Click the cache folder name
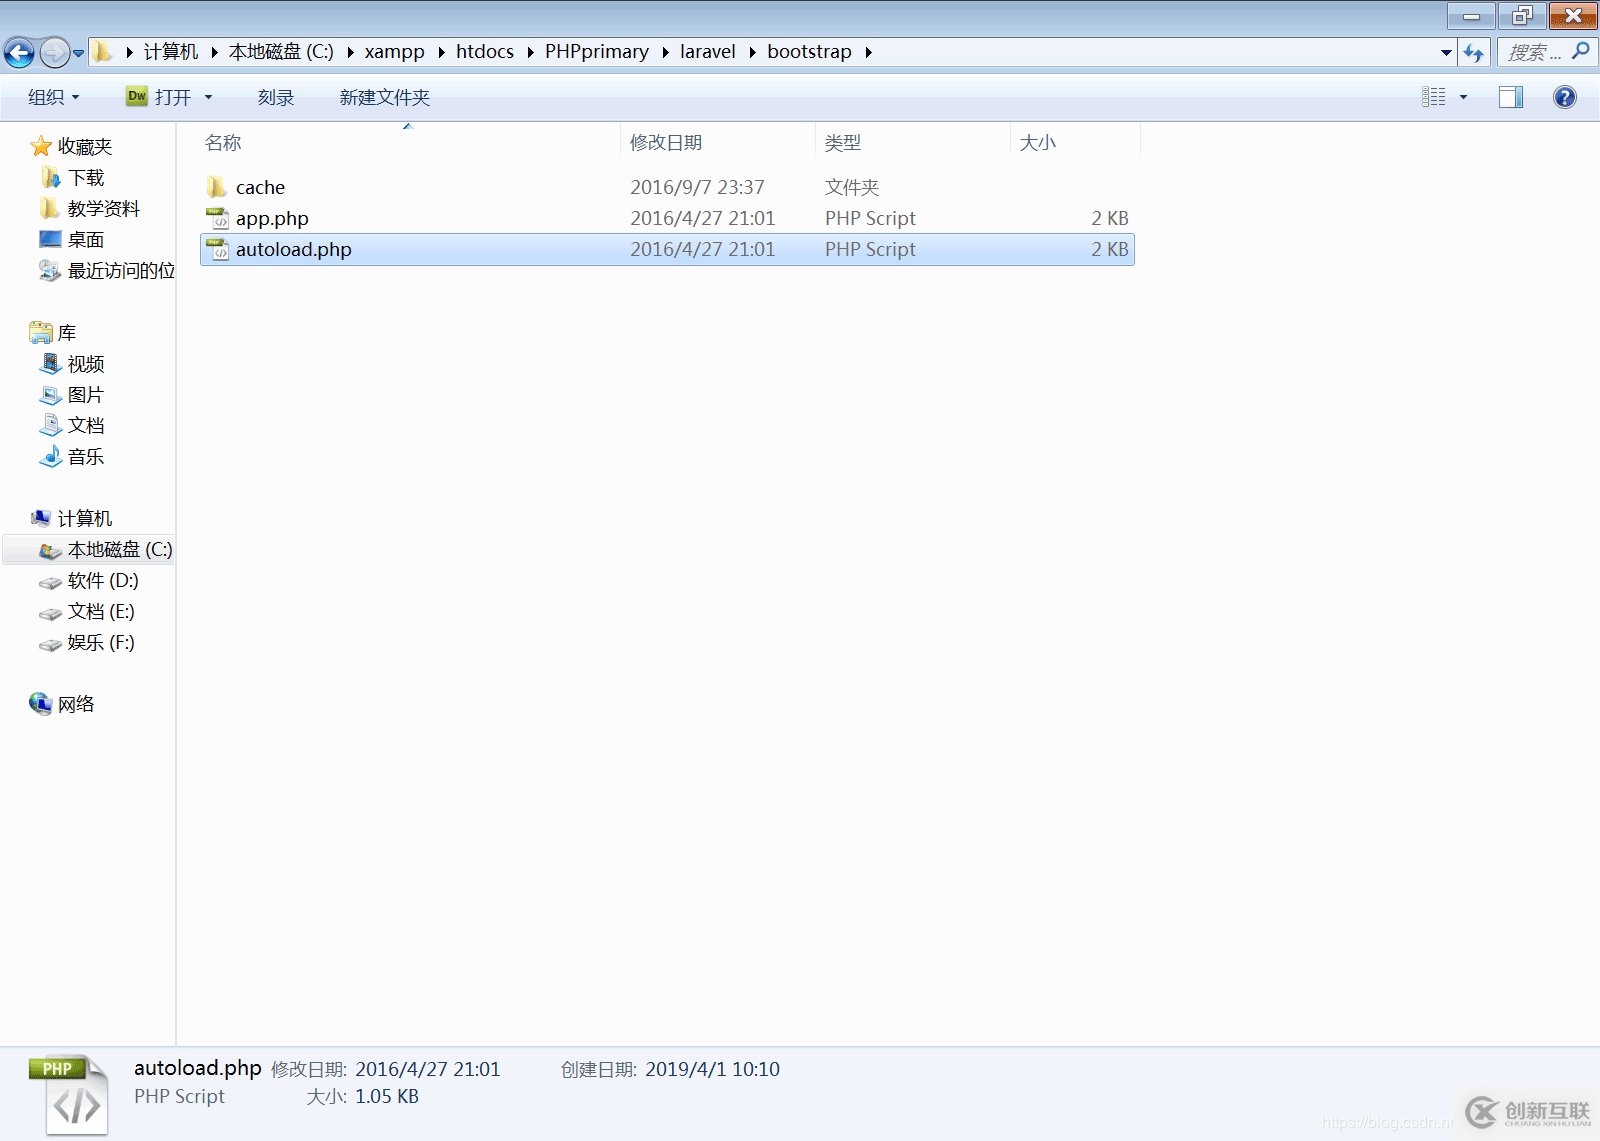 point(260,187)
